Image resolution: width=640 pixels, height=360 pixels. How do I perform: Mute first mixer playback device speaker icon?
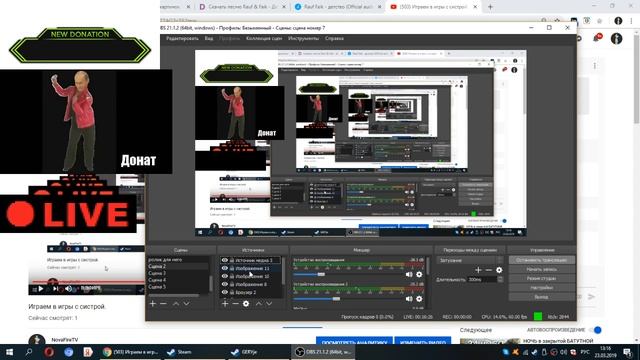pos(409,274)
